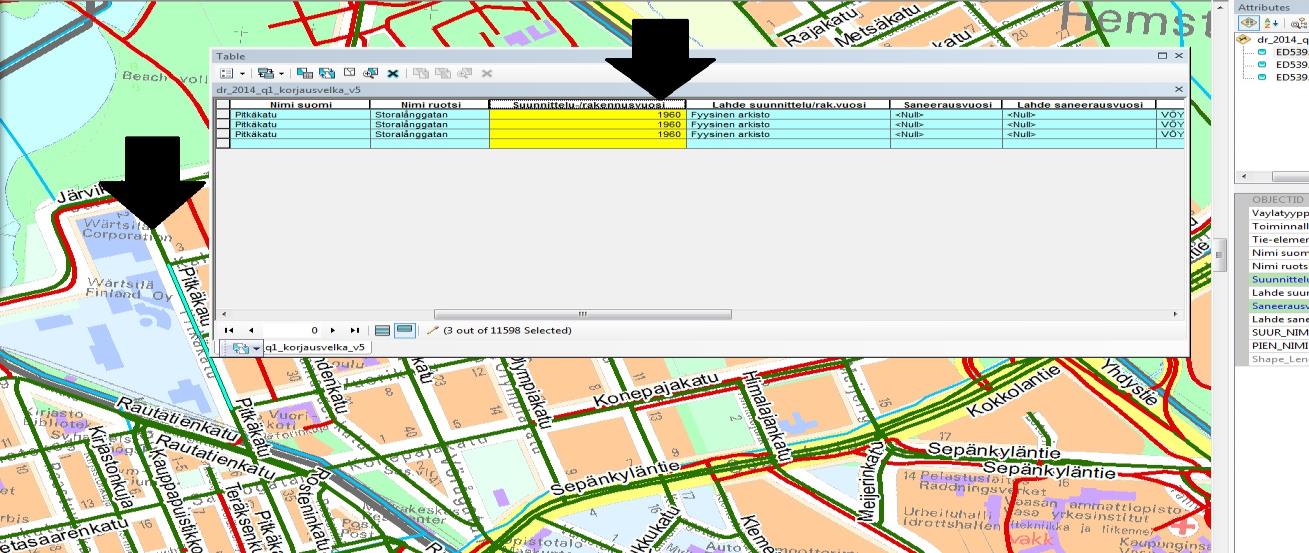
Task: Maximize the Table window
Action: pyautogui.click(x=1162, y=57)
